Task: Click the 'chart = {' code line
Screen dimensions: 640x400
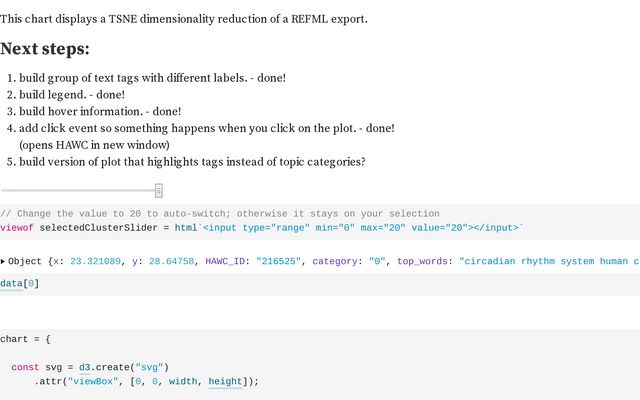Action: 32,340
